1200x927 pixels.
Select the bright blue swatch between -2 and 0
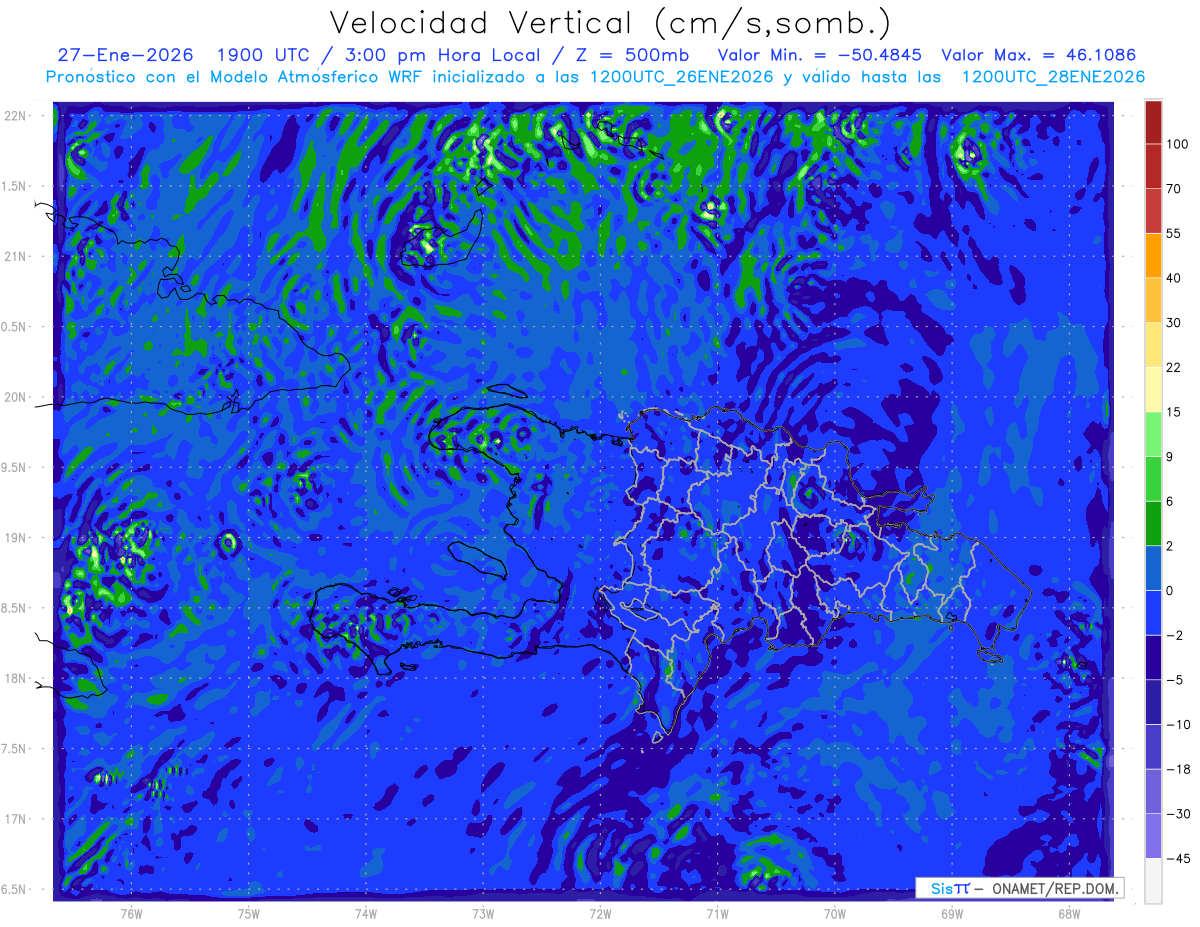click(1153, 613)
